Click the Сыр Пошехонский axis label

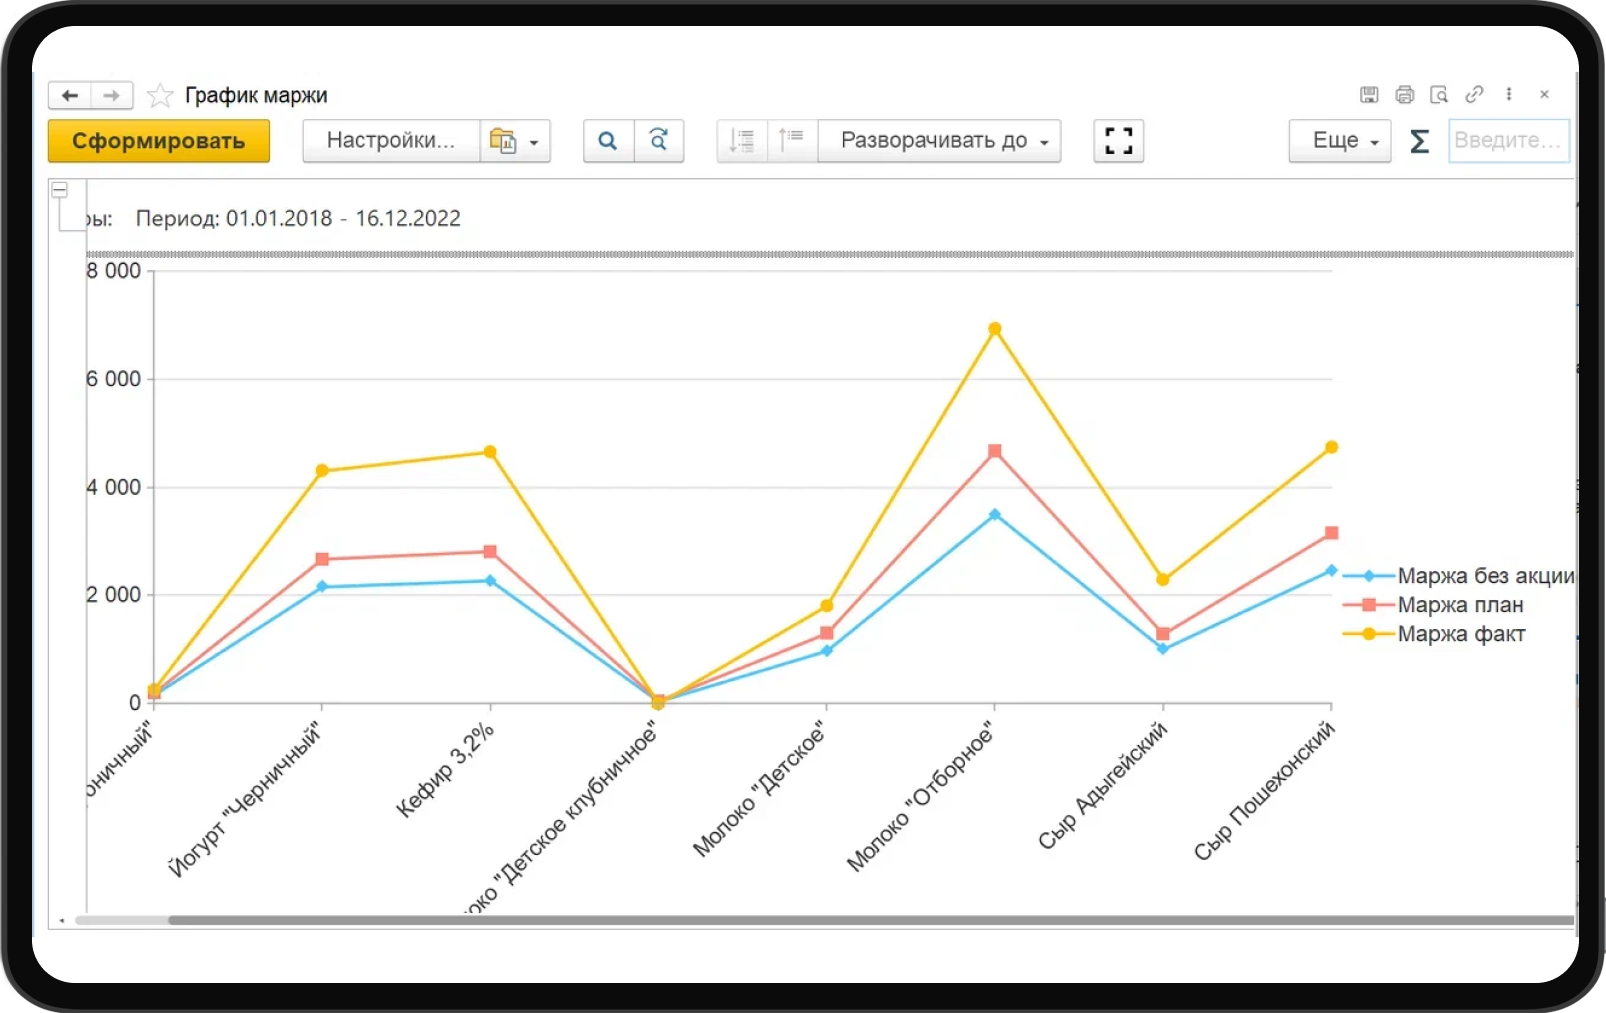pos(1264,791)
